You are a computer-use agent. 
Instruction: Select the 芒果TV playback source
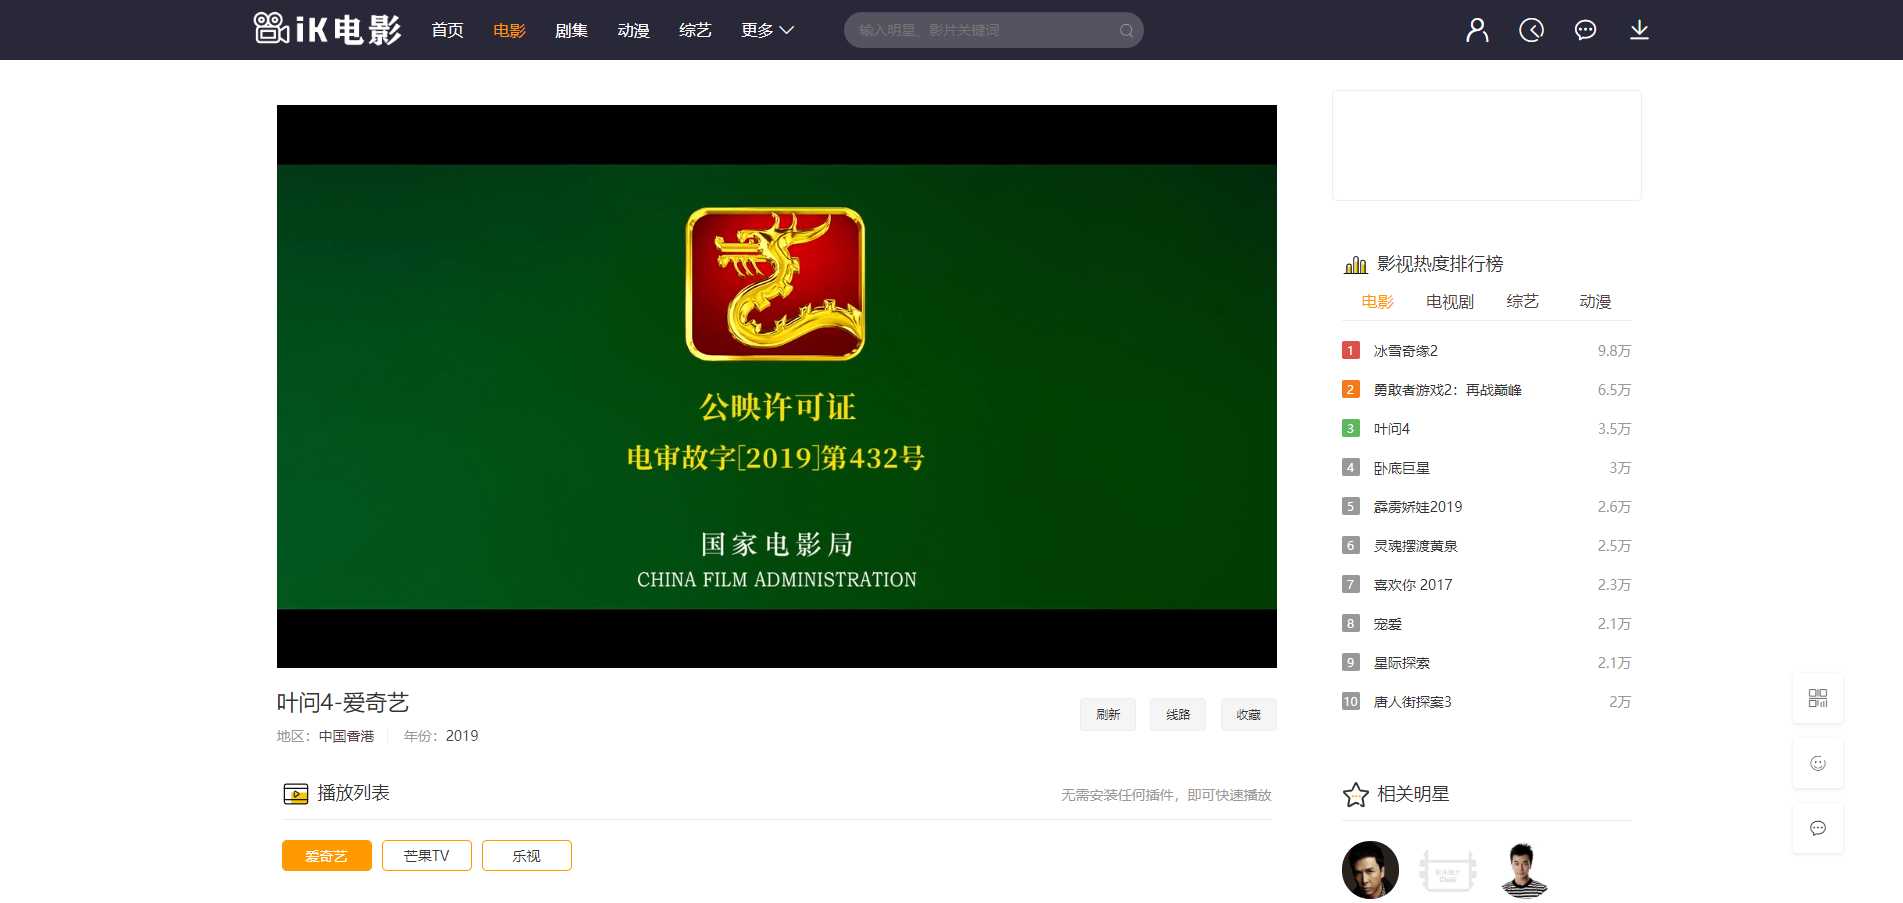click(x=426, y=855)
